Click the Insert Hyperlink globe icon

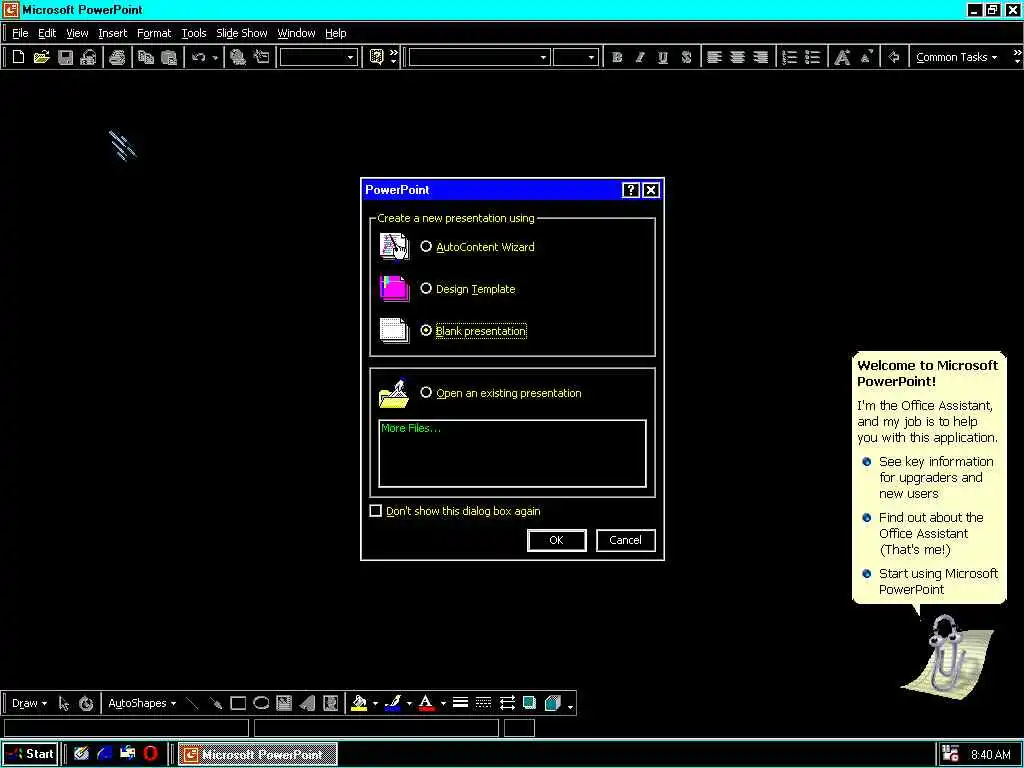[238, 57]
